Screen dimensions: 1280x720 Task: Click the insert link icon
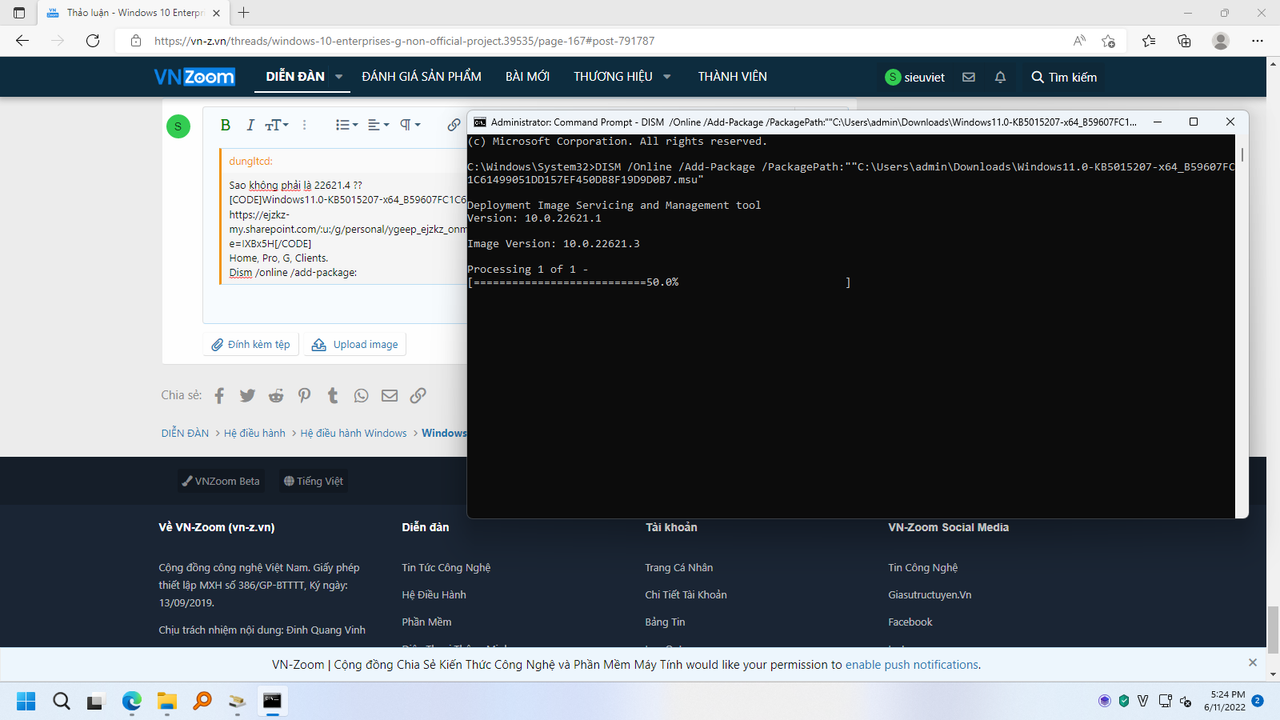[453, 125]
